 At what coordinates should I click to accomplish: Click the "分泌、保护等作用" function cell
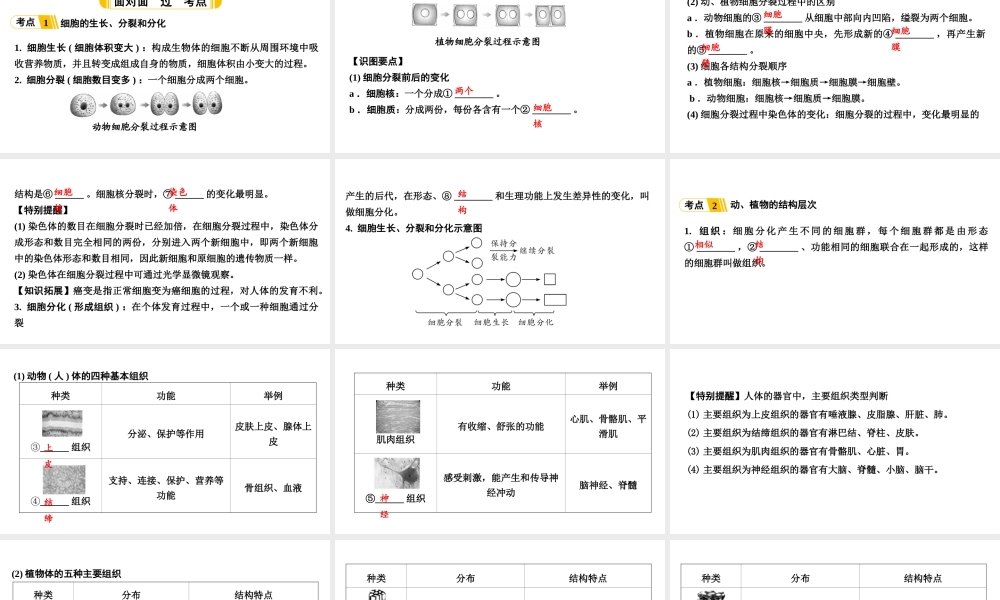166,433
